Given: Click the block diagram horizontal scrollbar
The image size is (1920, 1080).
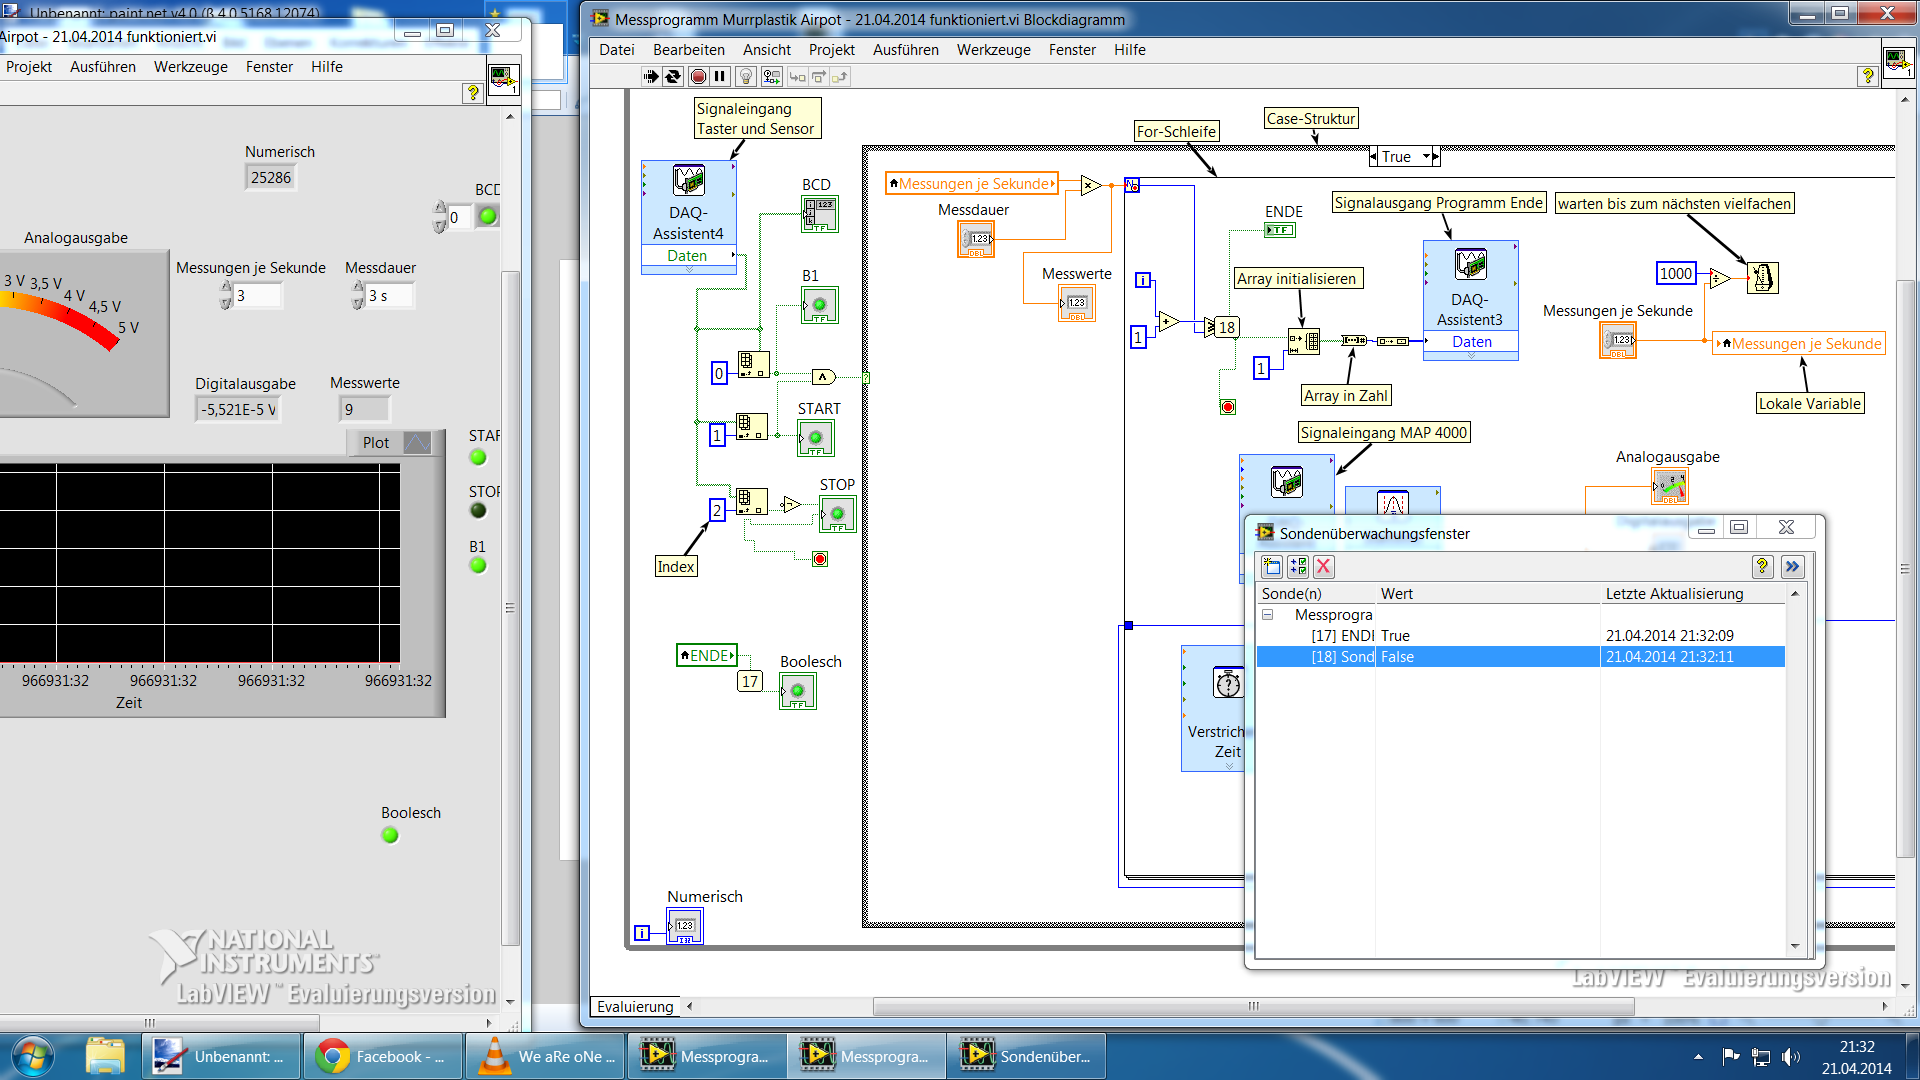Looking at the screenshot, I should point(1253,1006).
